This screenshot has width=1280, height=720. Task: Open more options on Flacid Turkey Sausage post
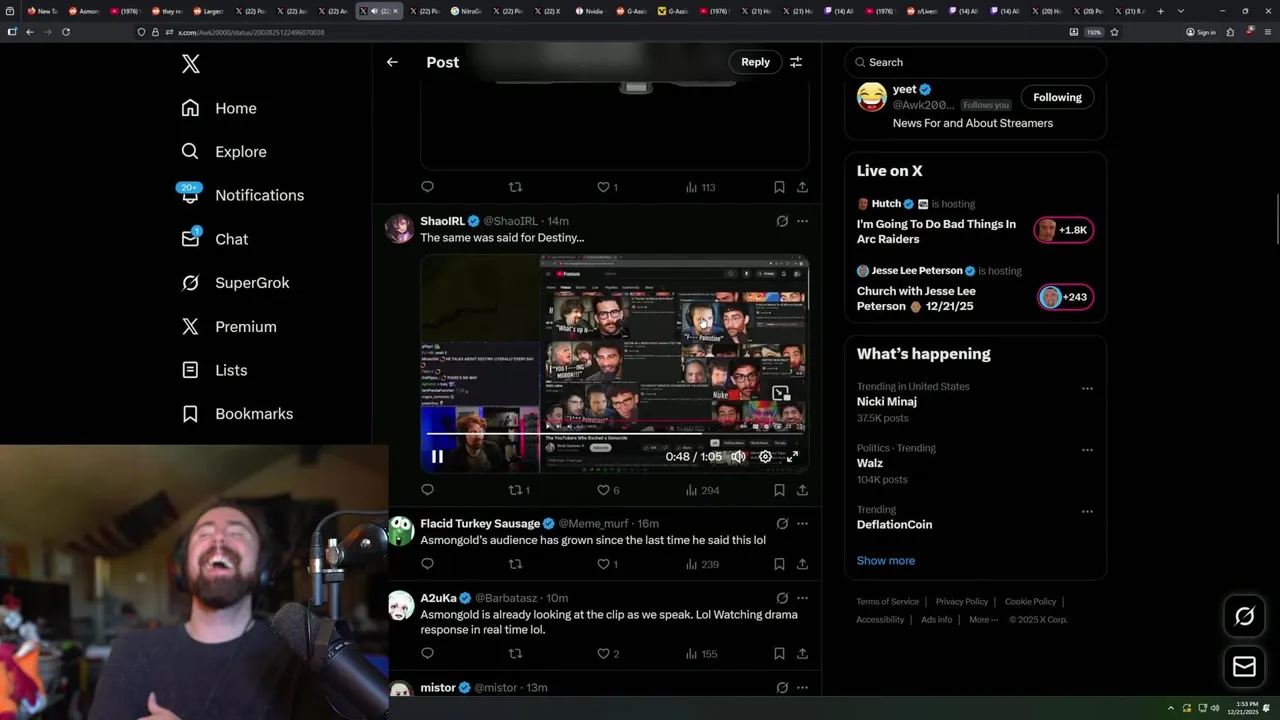802,523
